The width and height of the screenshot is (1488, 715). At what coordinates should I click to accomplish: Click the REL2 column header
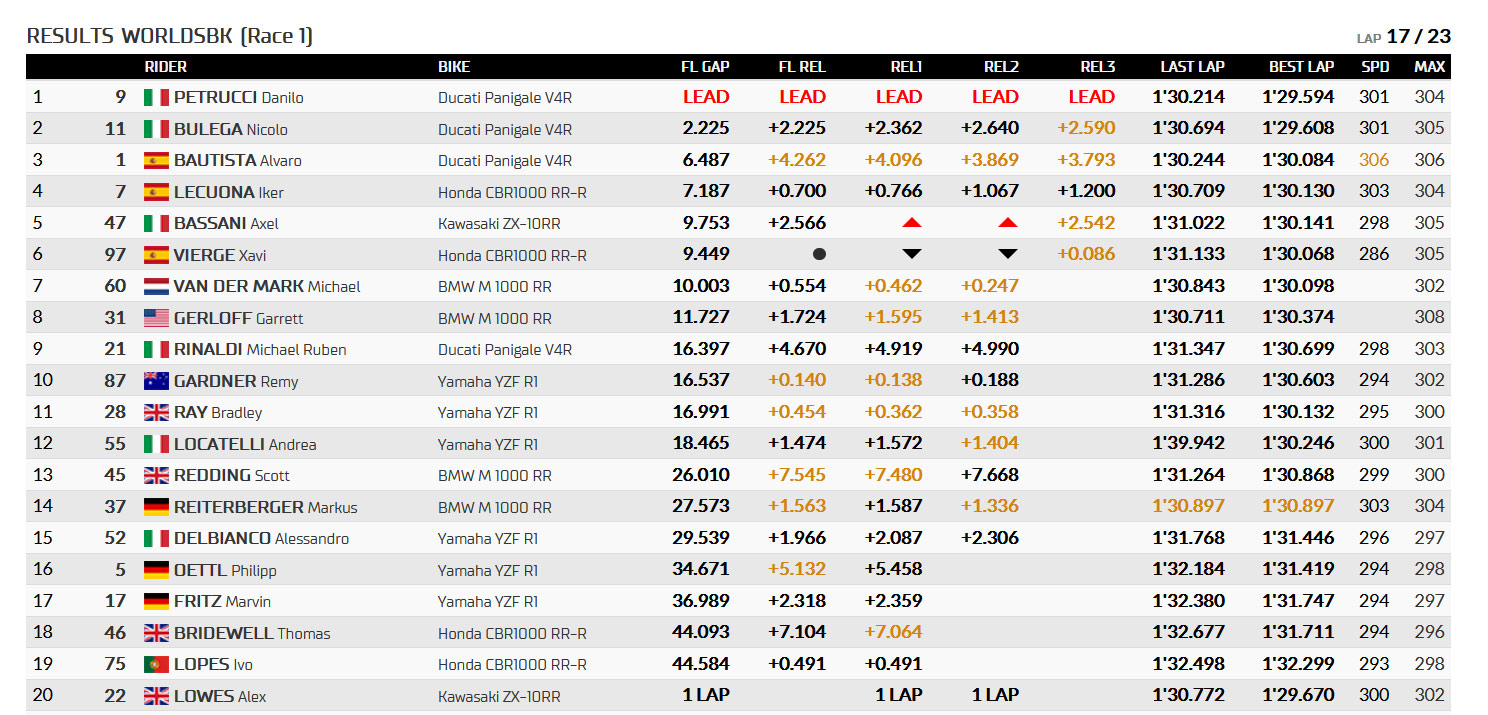pyautogui.click(x=1001, y=67)
